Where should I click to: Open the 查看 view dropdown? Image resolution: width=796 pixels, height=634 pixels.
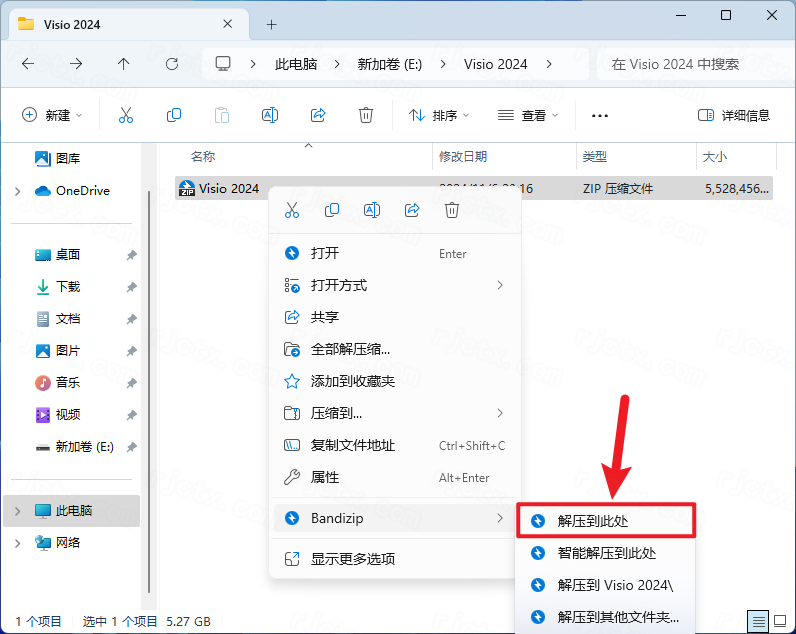tap(528, 115)
